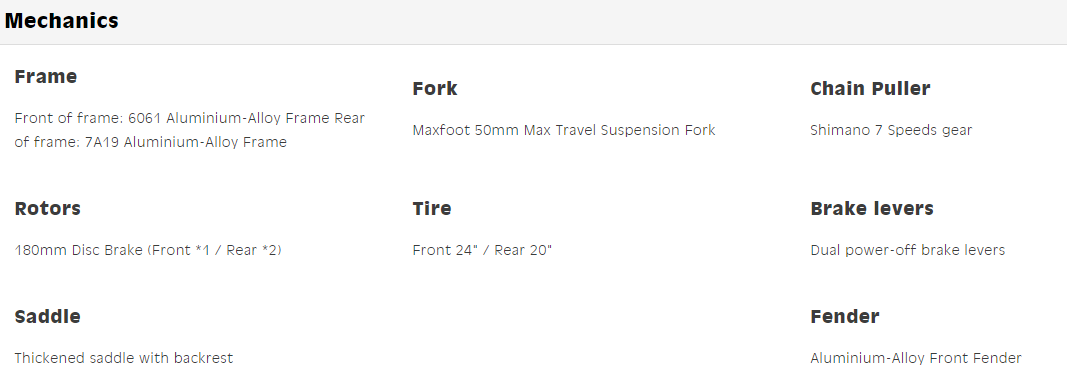
Task: Select the Fender heading
Action: 844,317
